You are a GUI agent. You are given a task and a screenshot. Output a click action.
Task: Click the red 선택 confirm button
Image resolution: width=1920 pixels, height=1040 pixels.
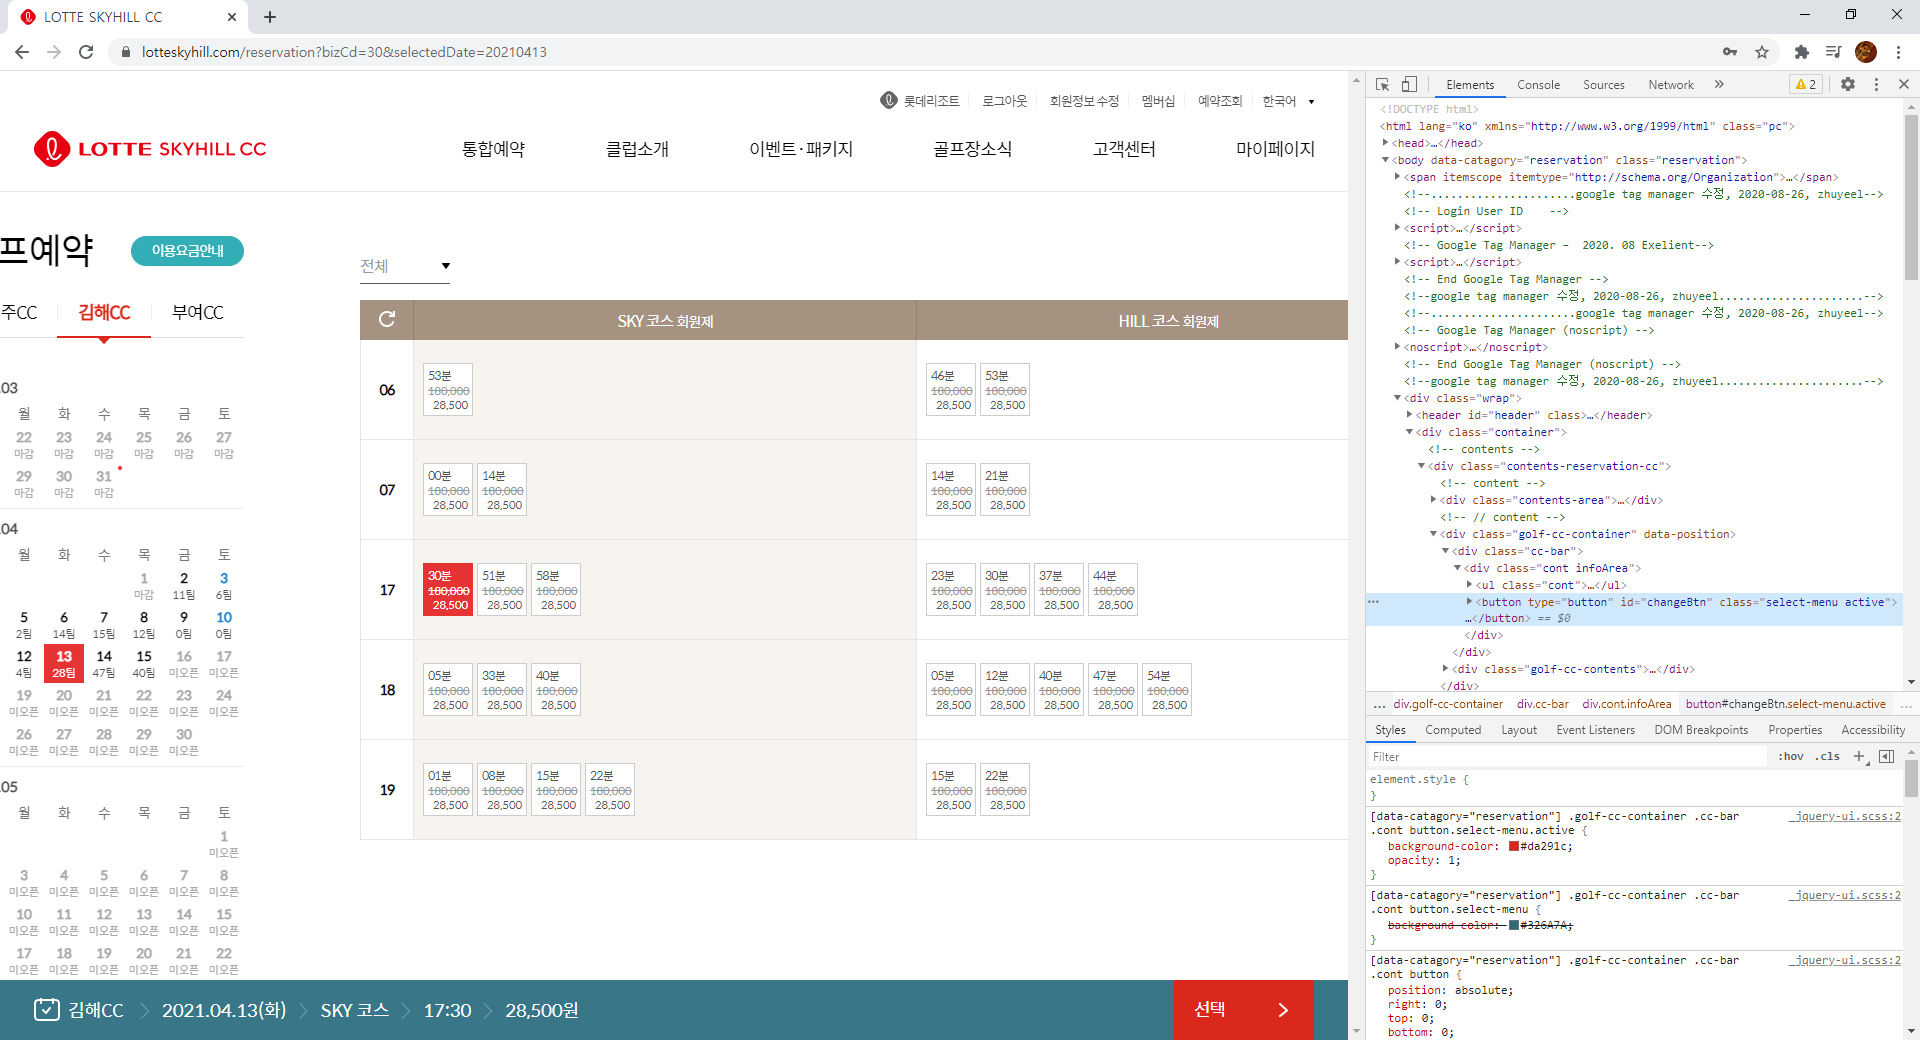1243,1010
